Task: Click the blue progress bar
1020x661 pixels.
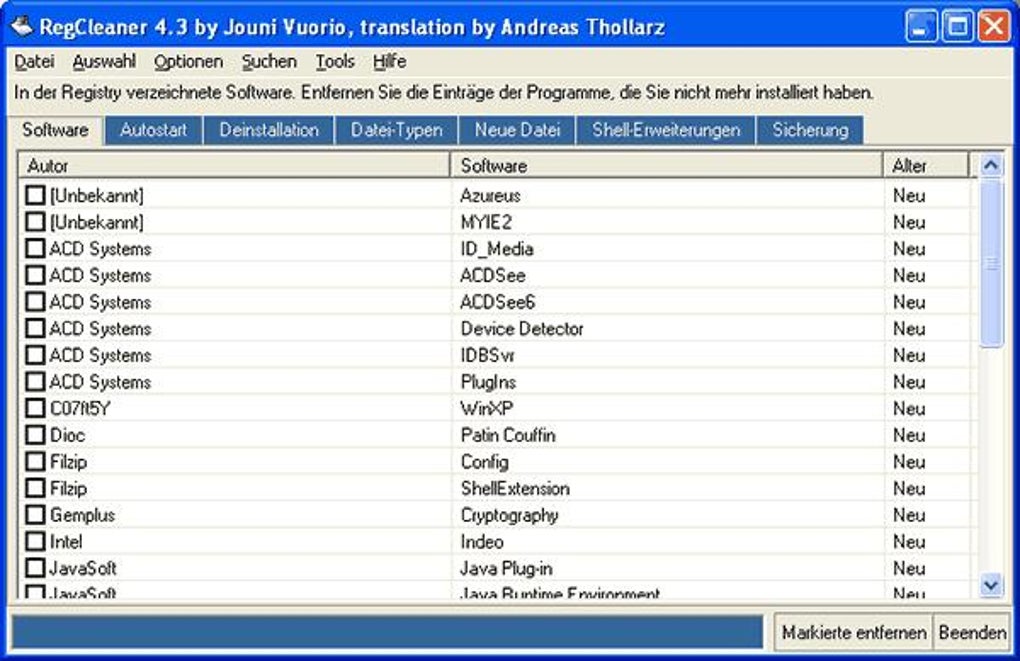Action: pos(387,632)
